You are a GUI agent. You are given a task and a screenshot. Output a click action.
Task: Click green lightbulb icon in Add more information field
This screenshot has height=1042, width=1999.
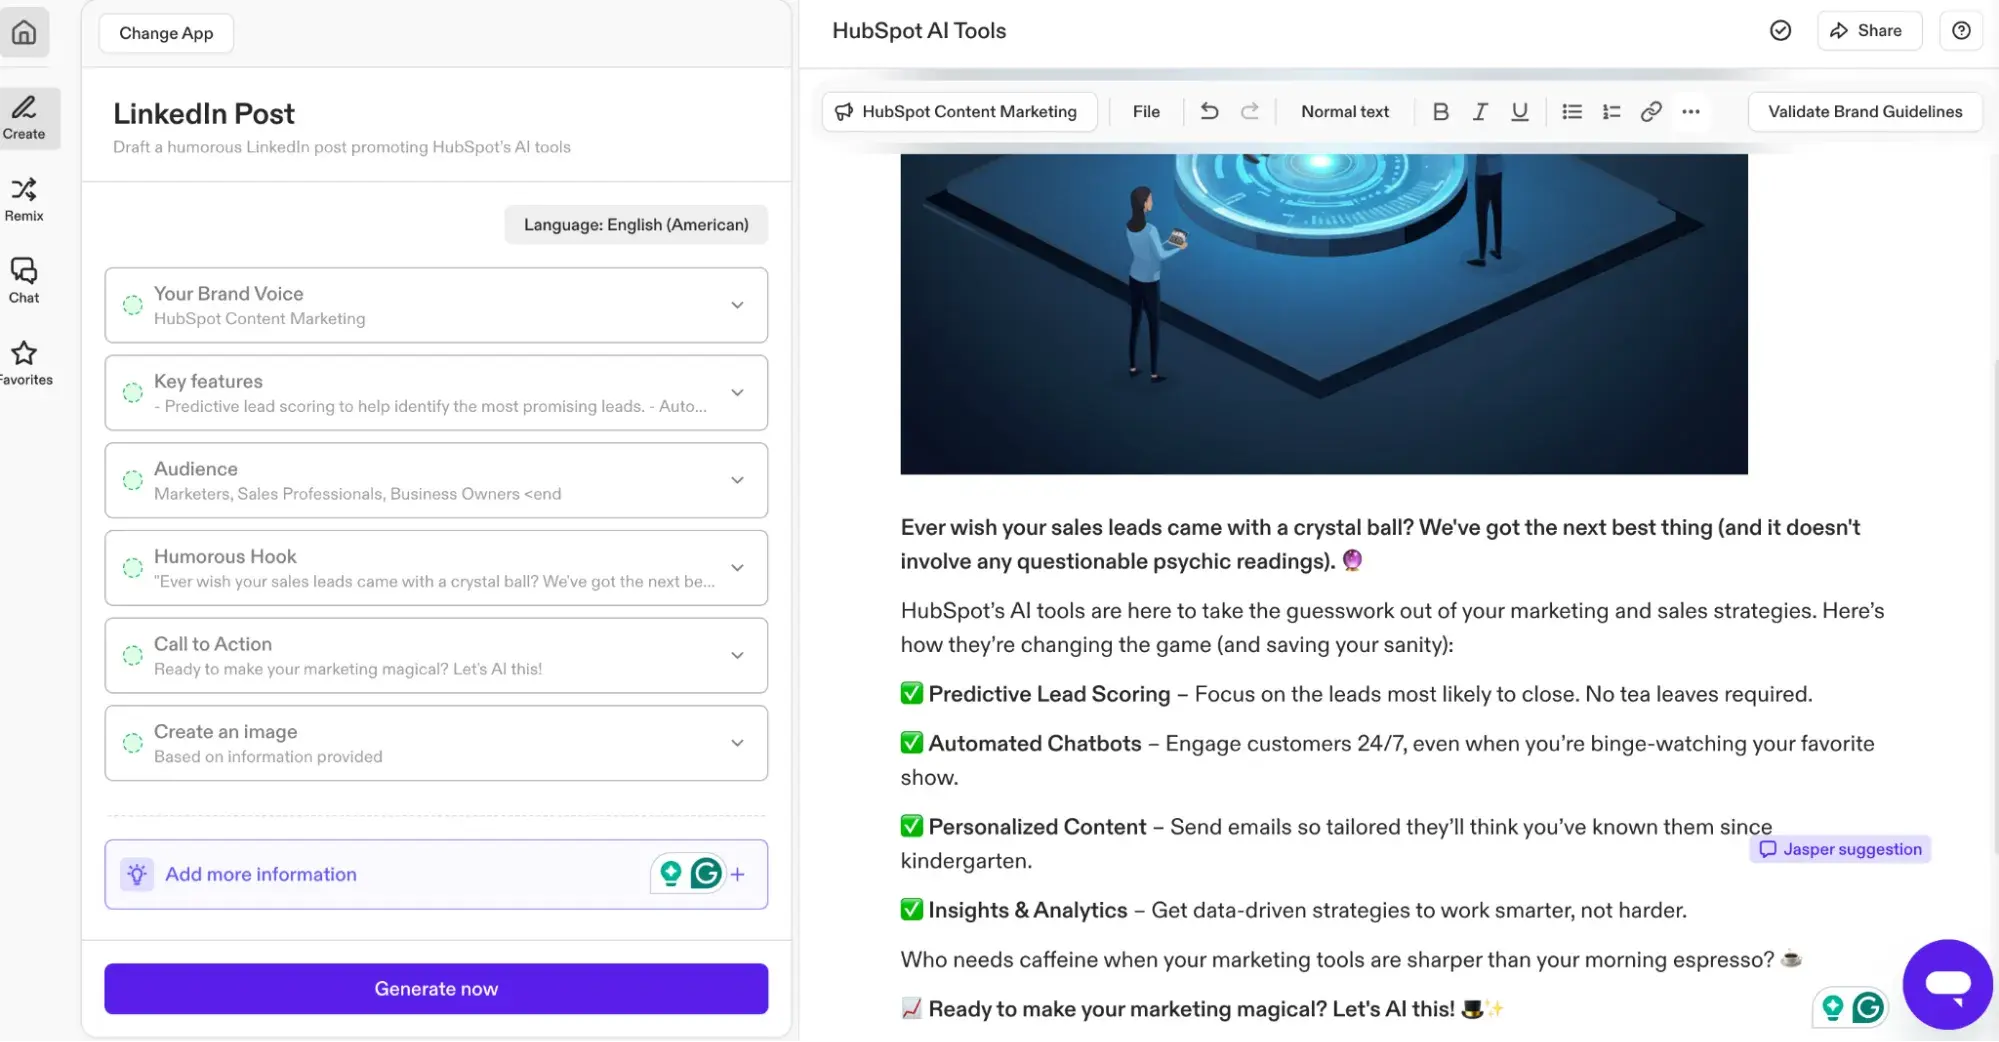pos(670,874)
